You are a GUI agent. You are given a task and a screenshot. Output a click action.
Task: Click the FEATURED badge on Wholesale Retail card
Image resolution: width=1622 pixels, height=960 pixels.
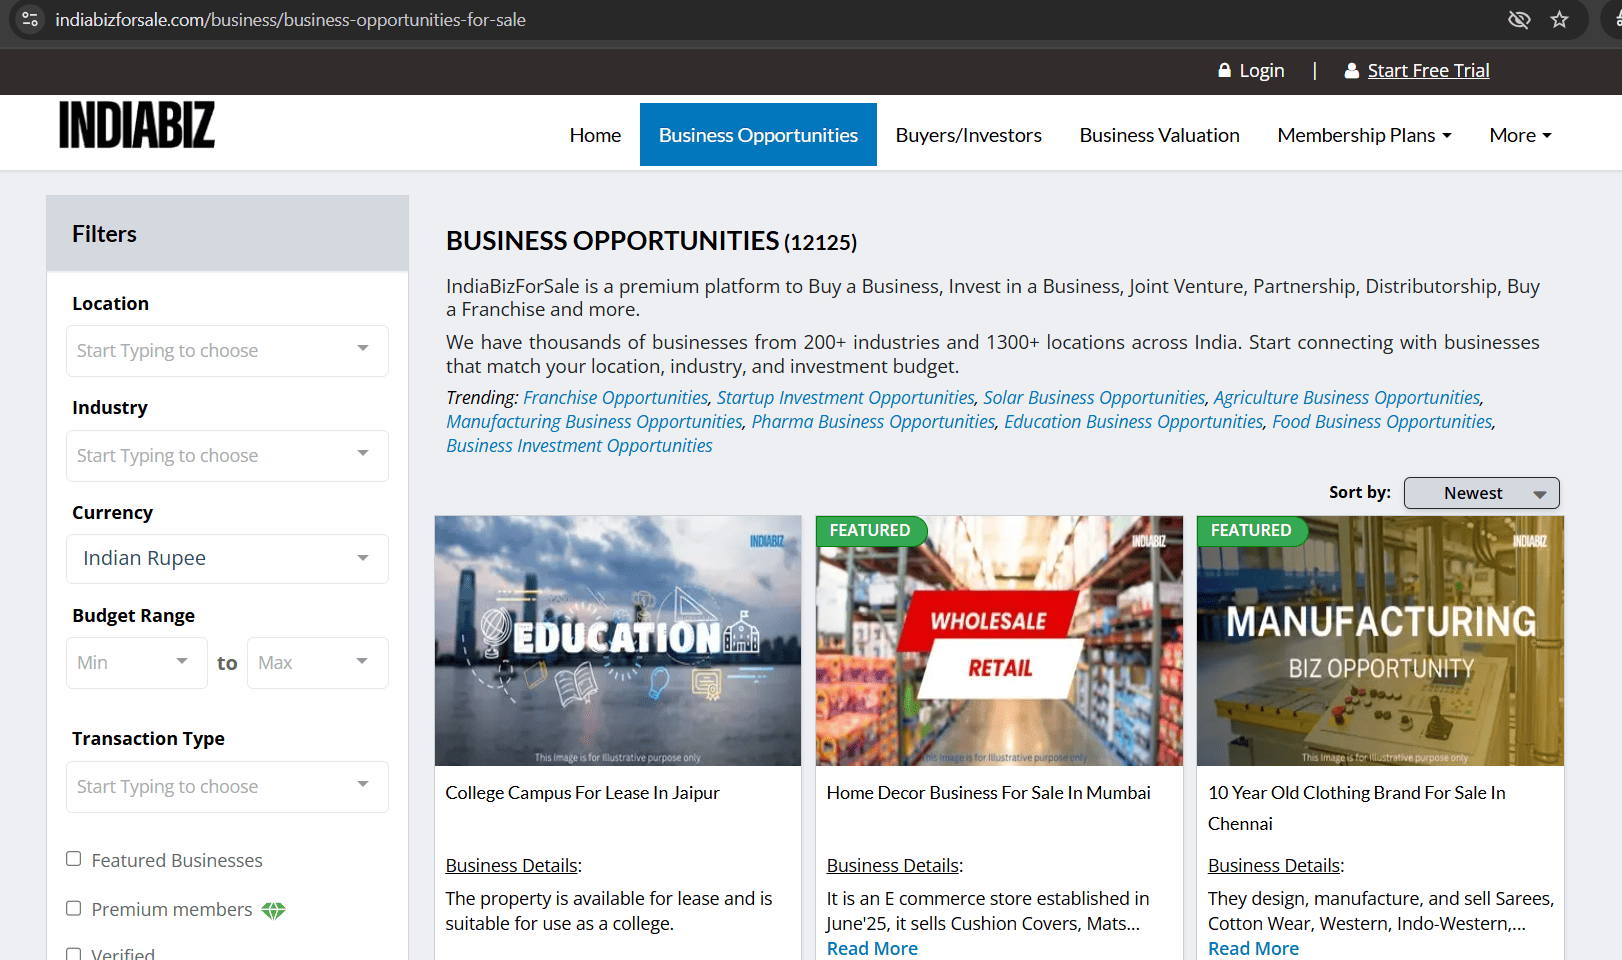(870, 531)
